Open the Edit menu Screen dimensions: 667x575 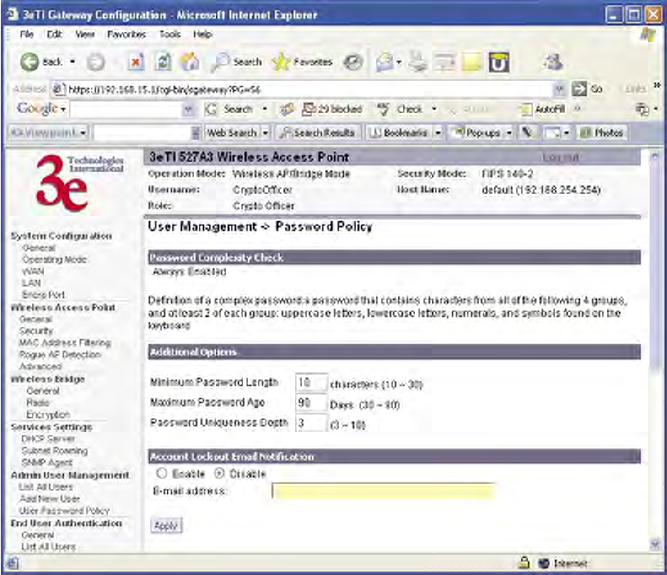(x=54, y=34)
